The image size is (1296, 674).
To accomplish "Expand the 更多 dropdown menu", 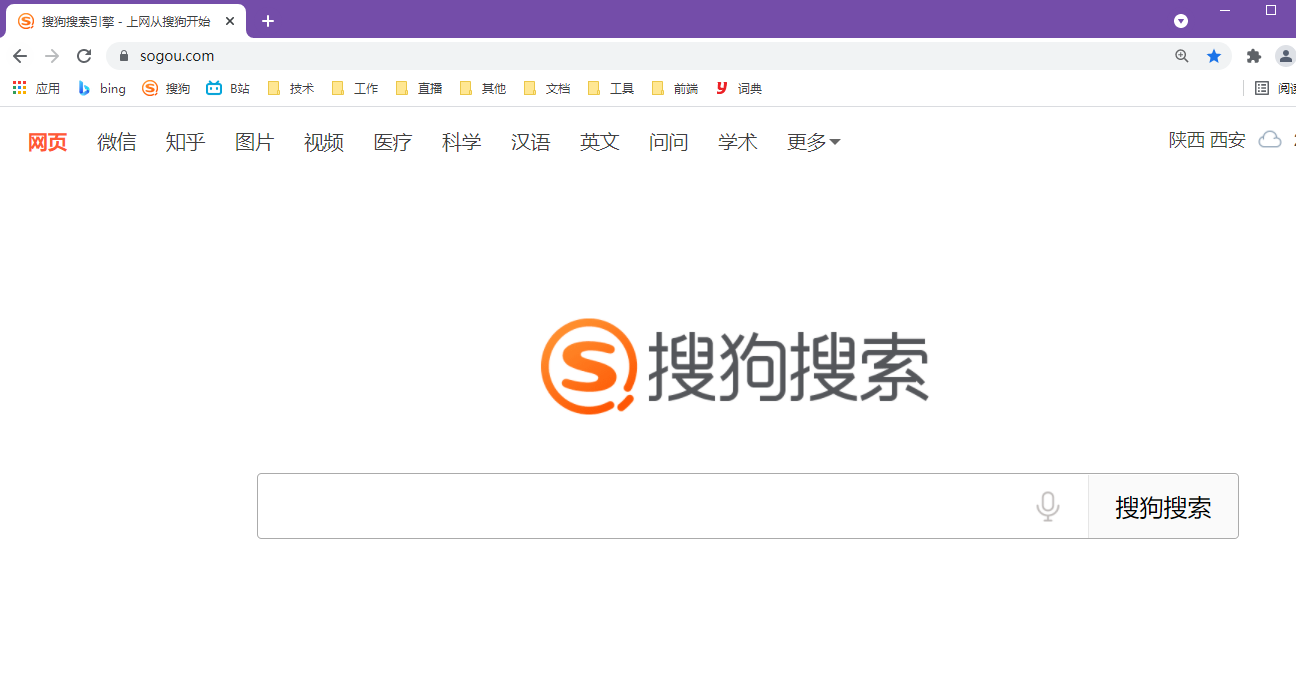I will coord(813,142).
